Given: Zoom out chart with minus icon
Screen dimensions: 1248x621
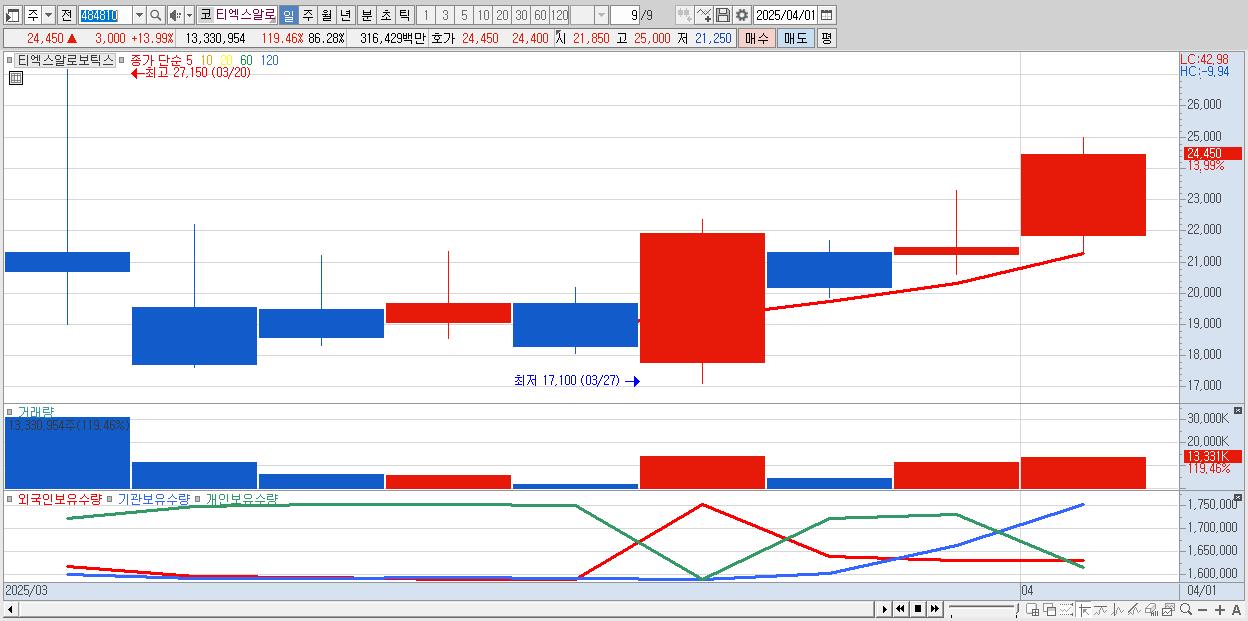Looking at the screenshot, I should (1203, 609).
